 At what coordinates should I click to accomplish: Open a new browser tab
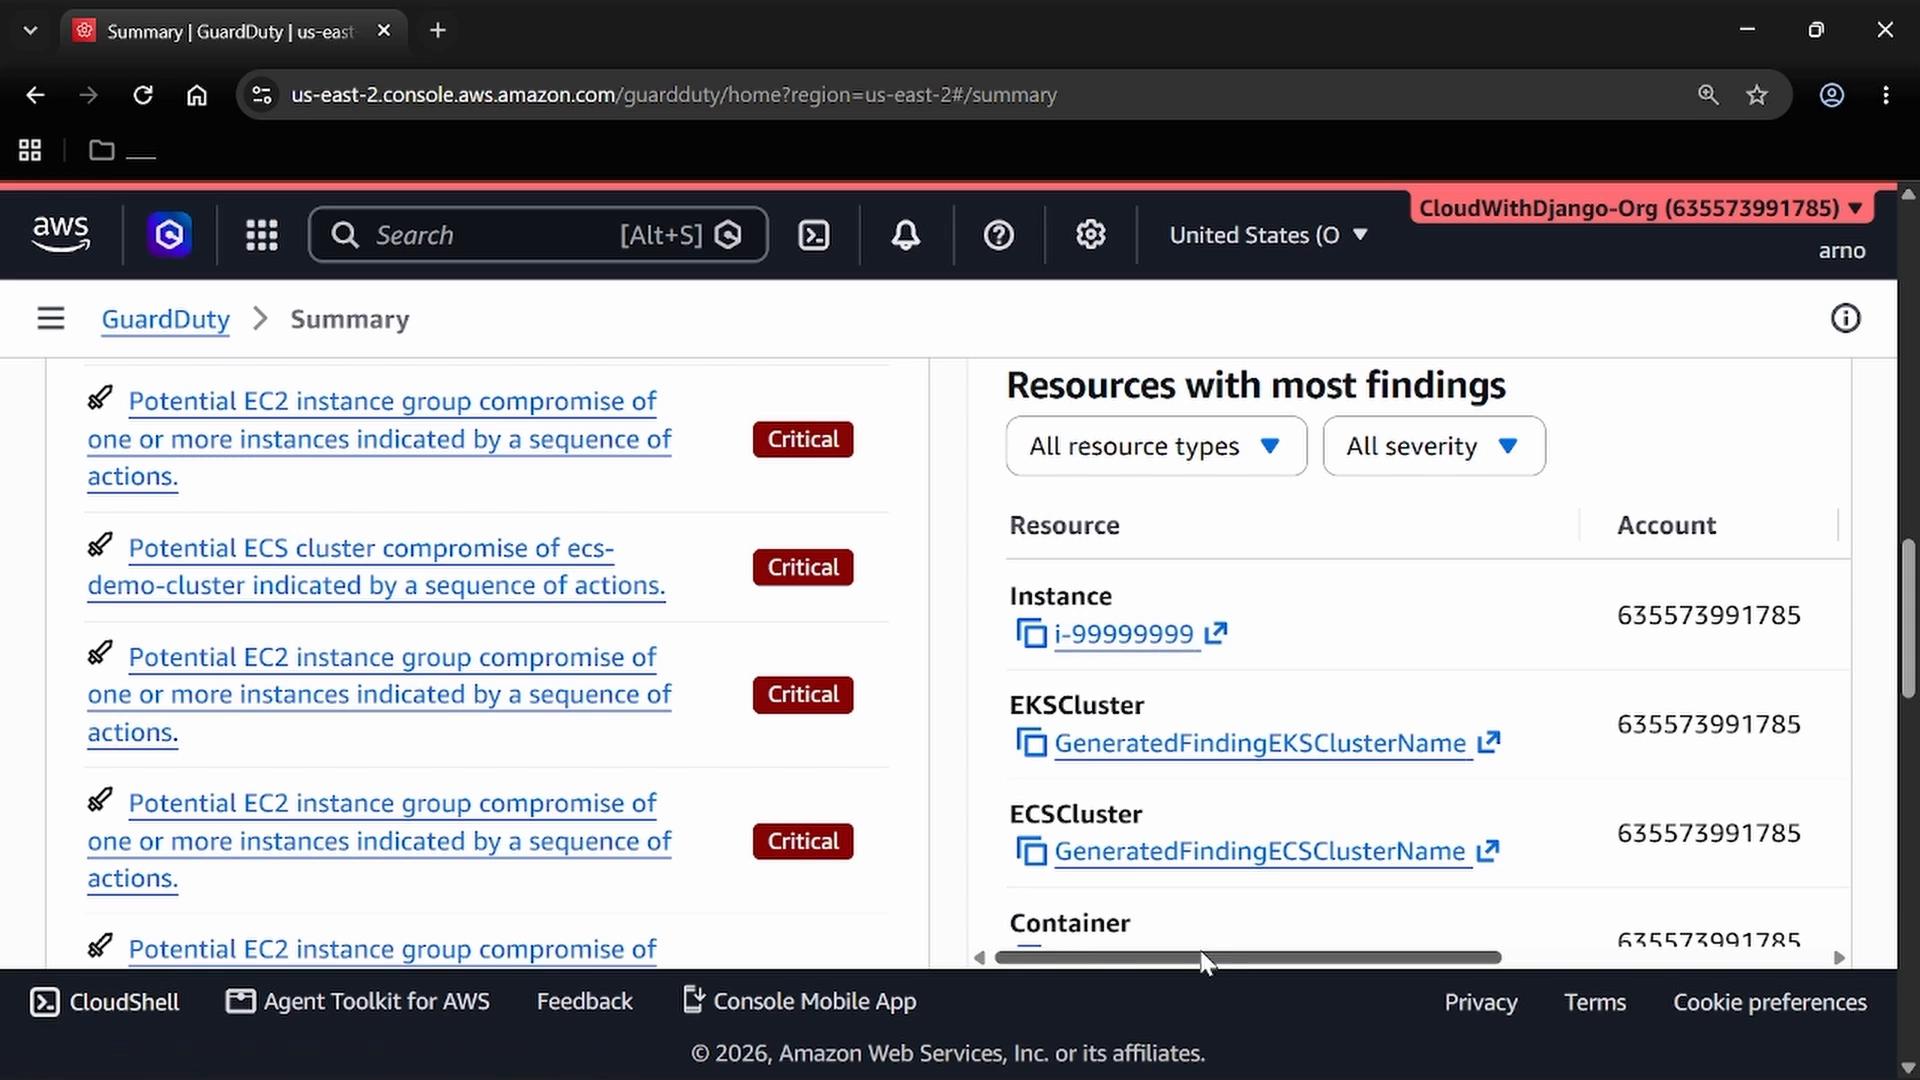pos(438,31)
